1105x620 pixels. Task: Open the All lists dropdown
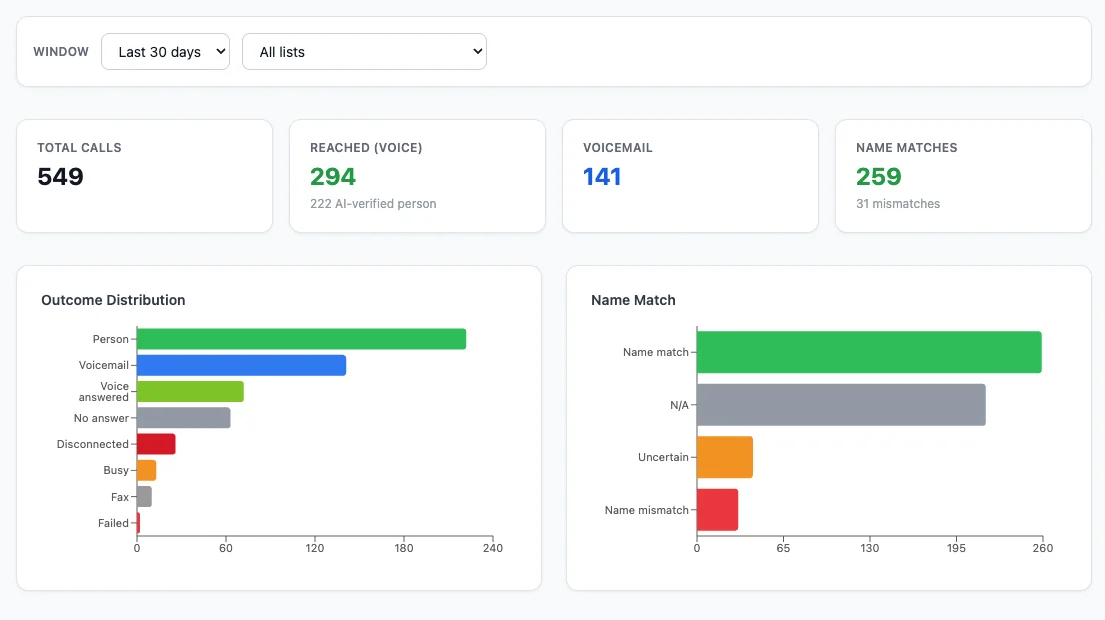(x=364, y=51)
